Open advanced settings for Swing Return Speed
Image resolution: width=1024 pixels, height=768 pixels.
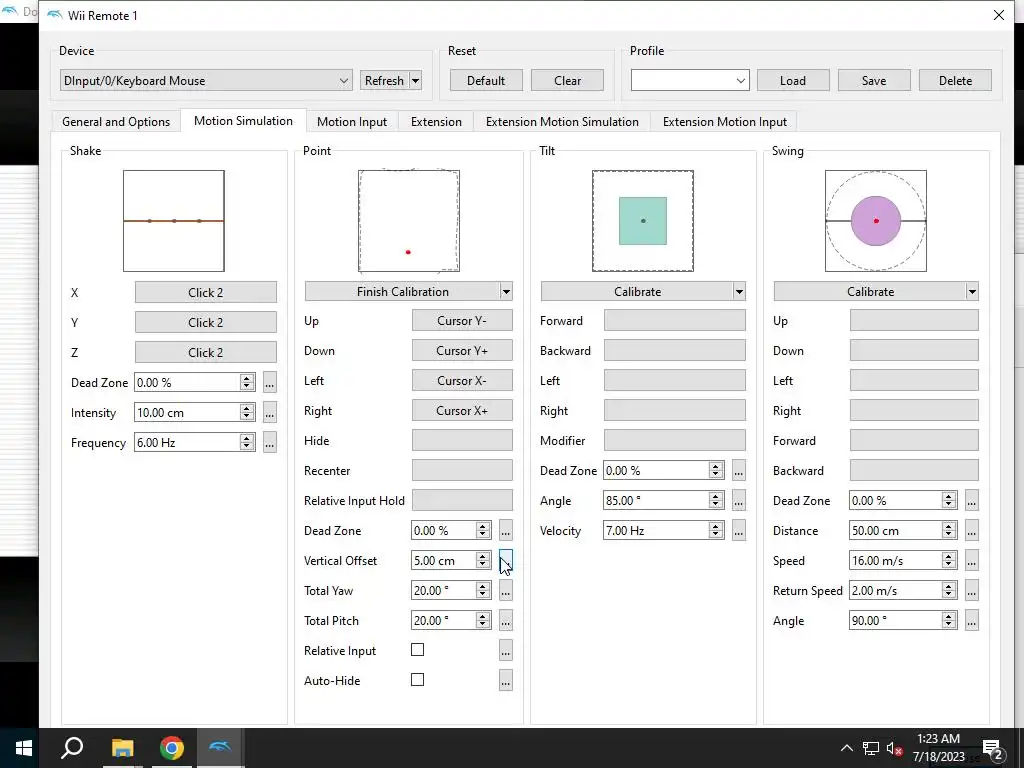pyautogui.click(x=972, y=591)
